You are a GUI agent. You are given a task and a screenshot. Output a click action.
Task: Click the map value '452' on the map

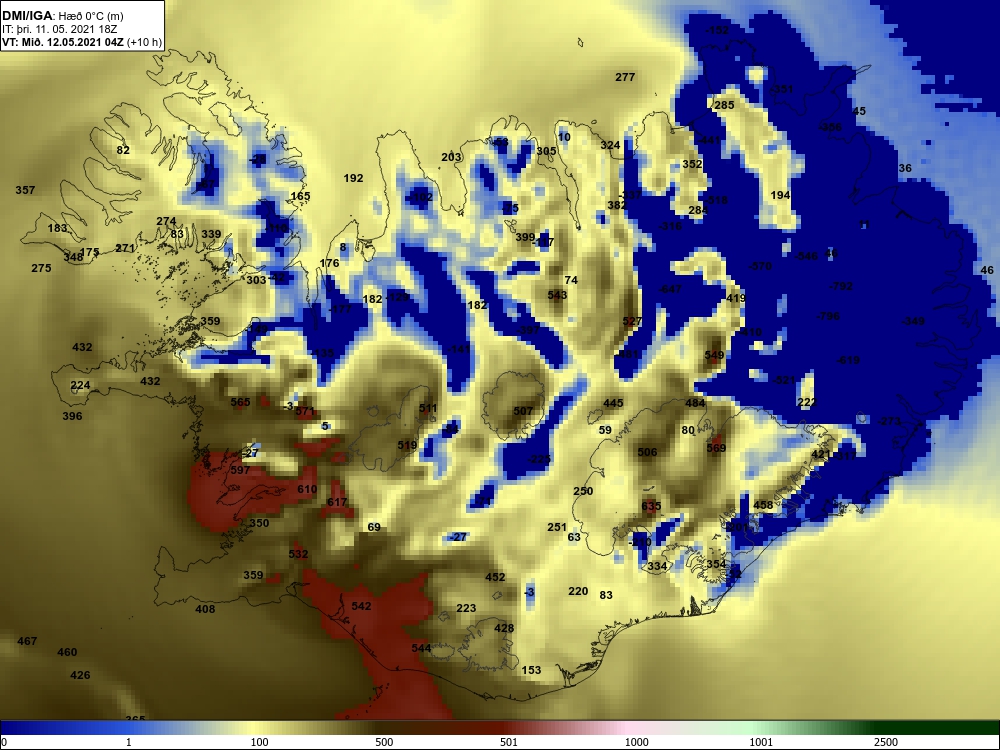point(495,577)
